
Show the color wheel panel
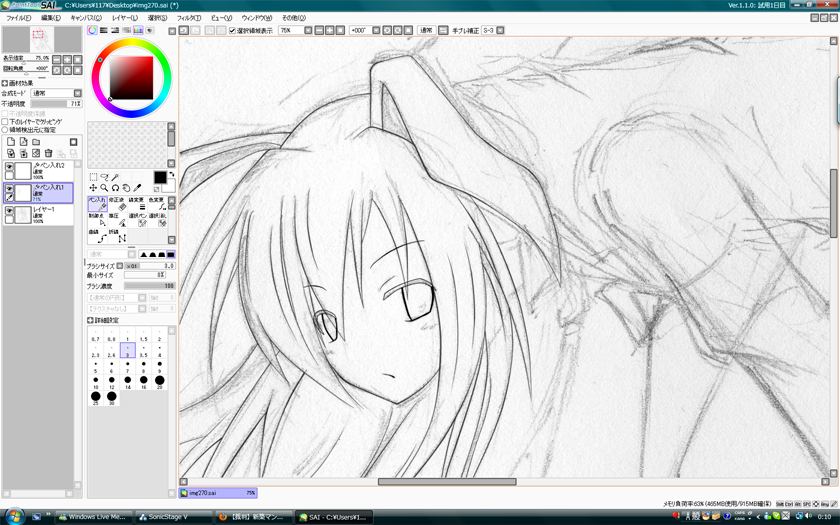[93, 31]
